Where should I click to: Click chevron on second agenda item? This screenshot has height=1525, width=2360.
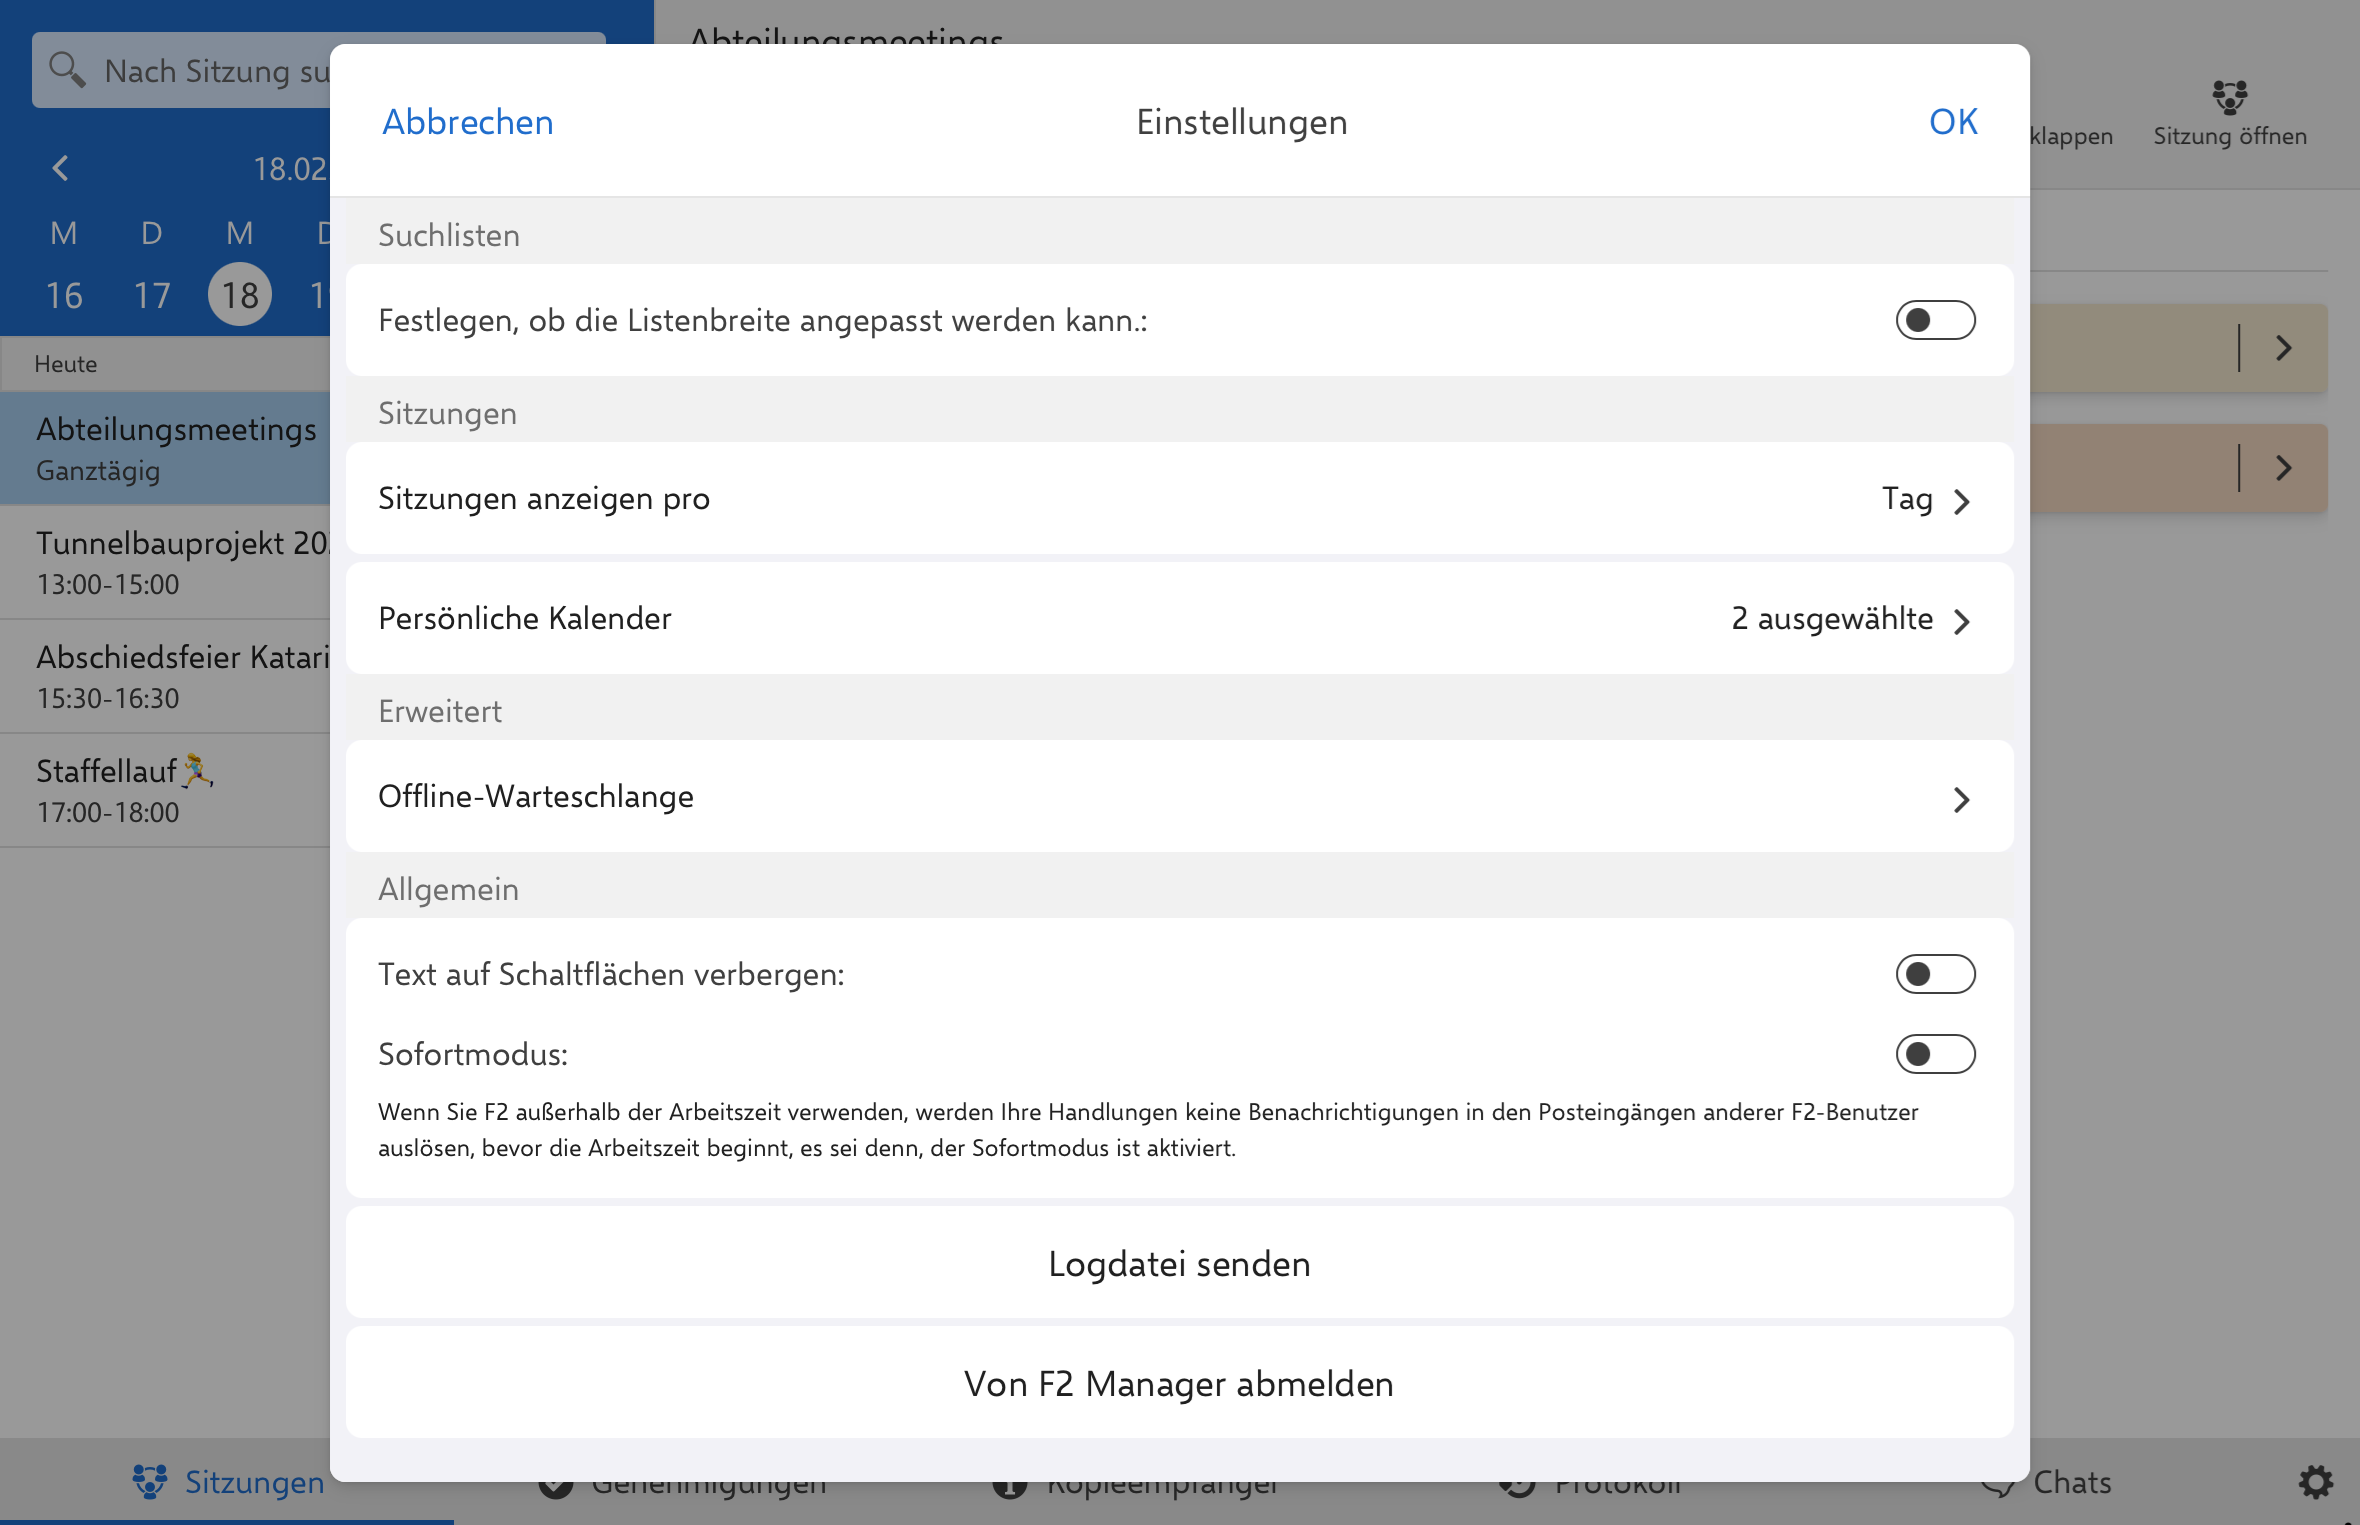point(2283,468)
